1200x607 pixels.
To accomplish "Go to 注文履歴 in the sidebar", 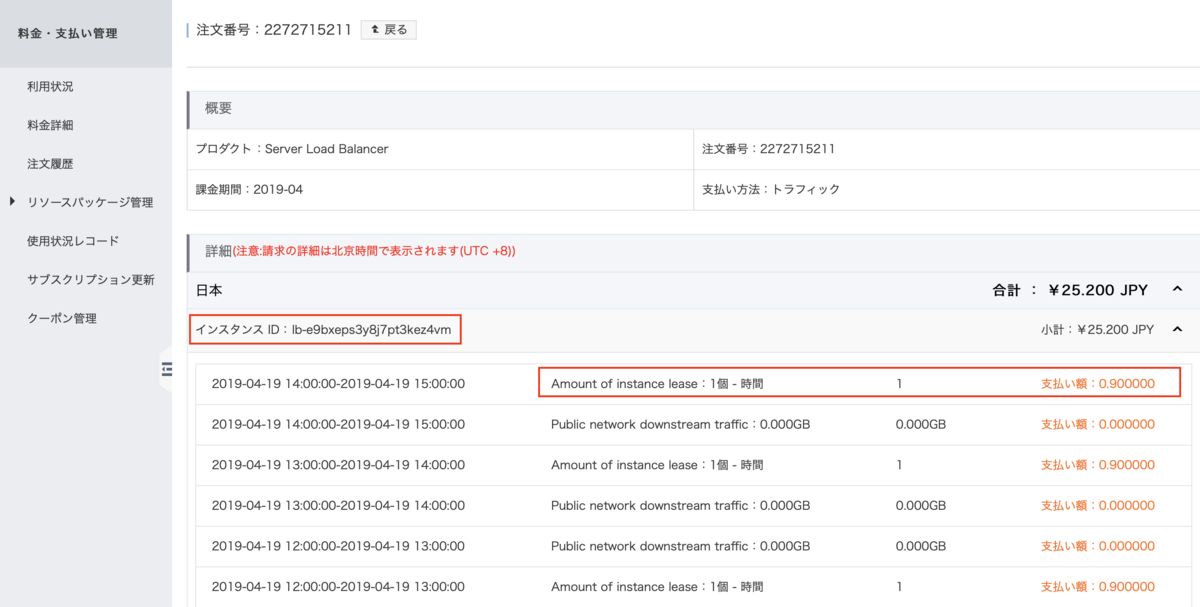I will (x=50, y=164).
